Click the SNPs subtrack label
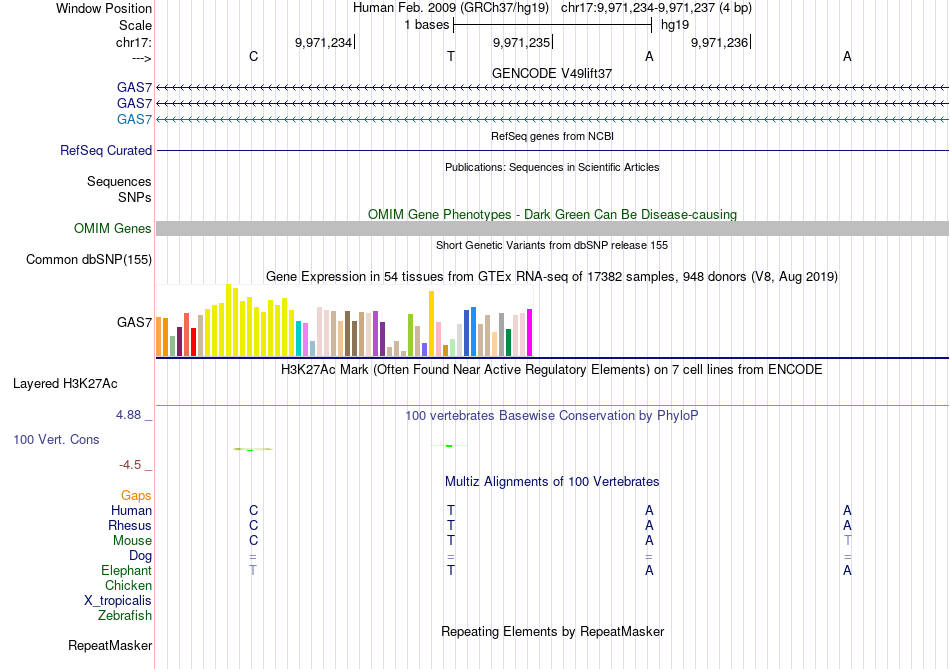Viewport: 950px width, 669px height. (x=135, y=197)
